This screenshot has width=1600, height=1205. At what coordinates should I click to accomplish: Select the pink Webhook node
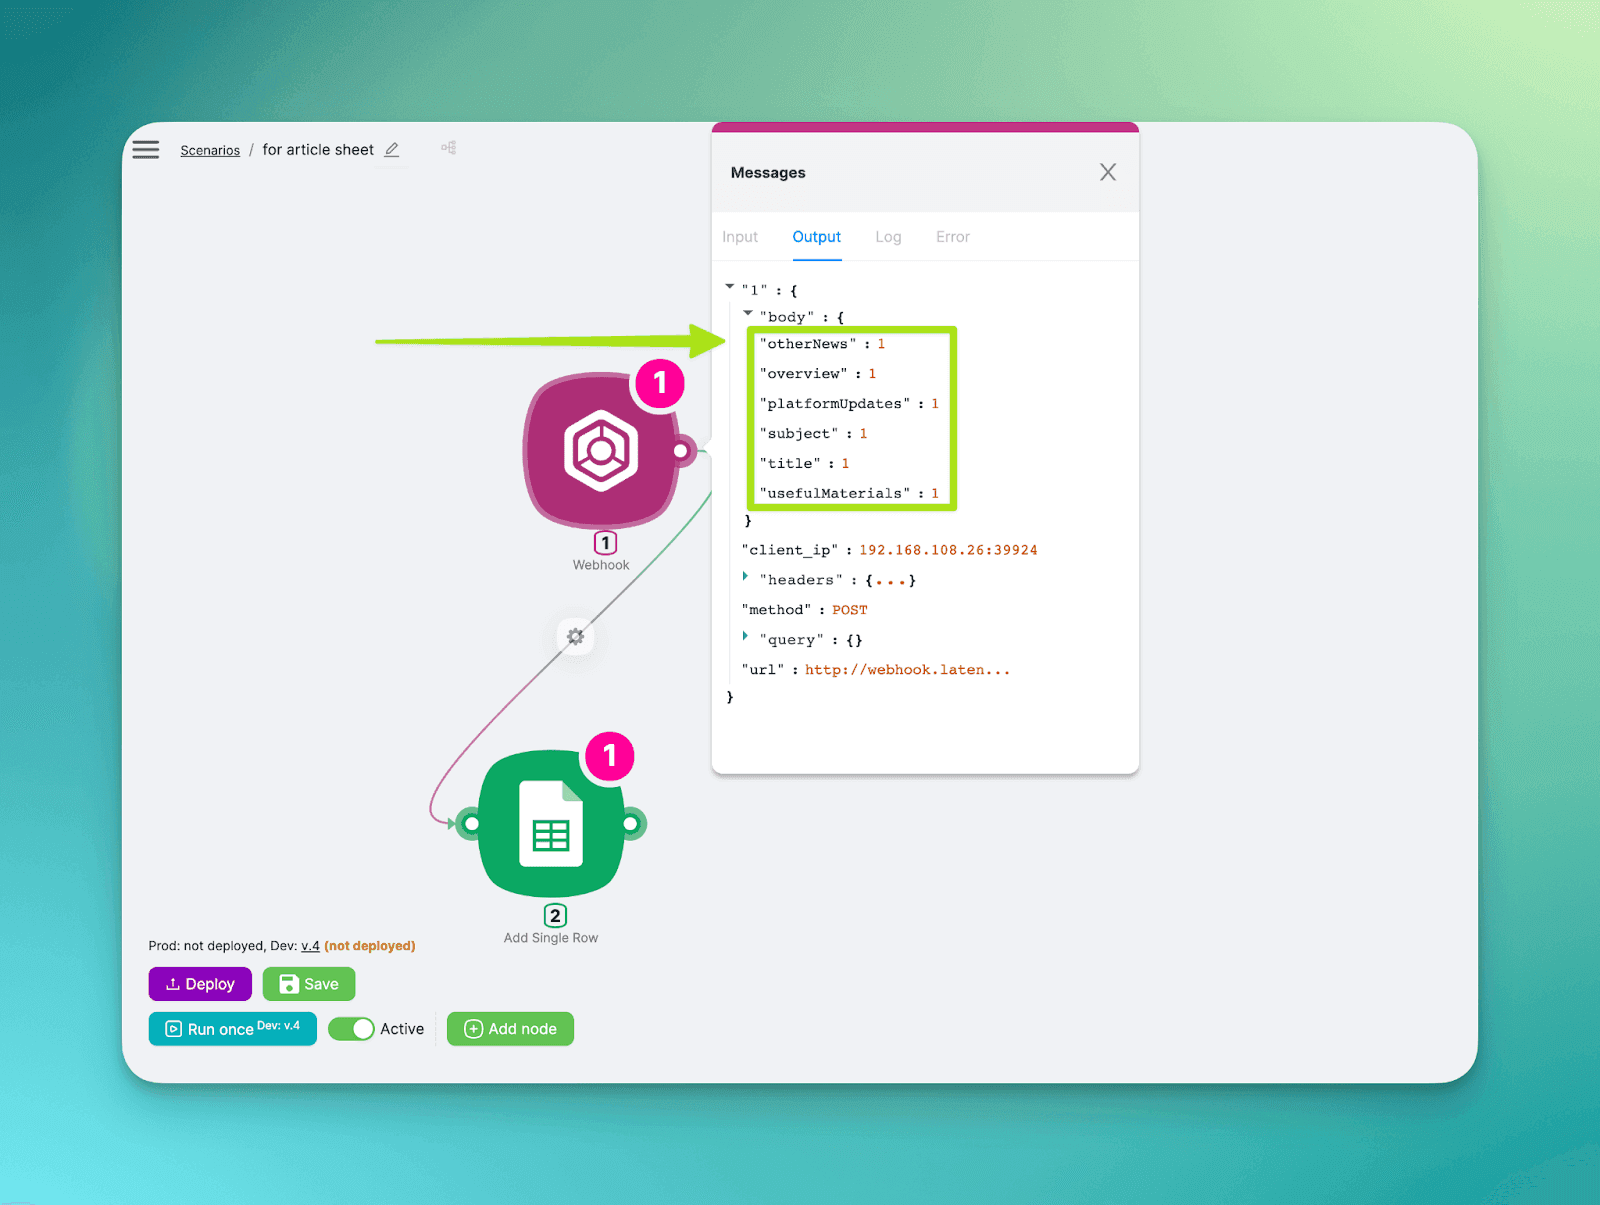(x=600, y=451)
